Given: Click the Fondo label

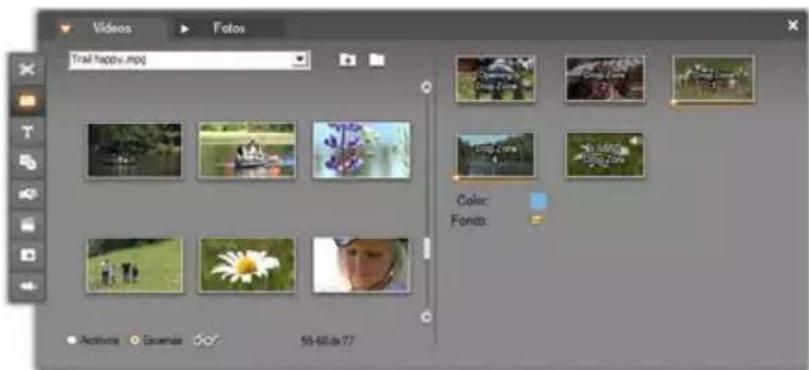Looking at the screenshot, I should [x=469, y=220].
